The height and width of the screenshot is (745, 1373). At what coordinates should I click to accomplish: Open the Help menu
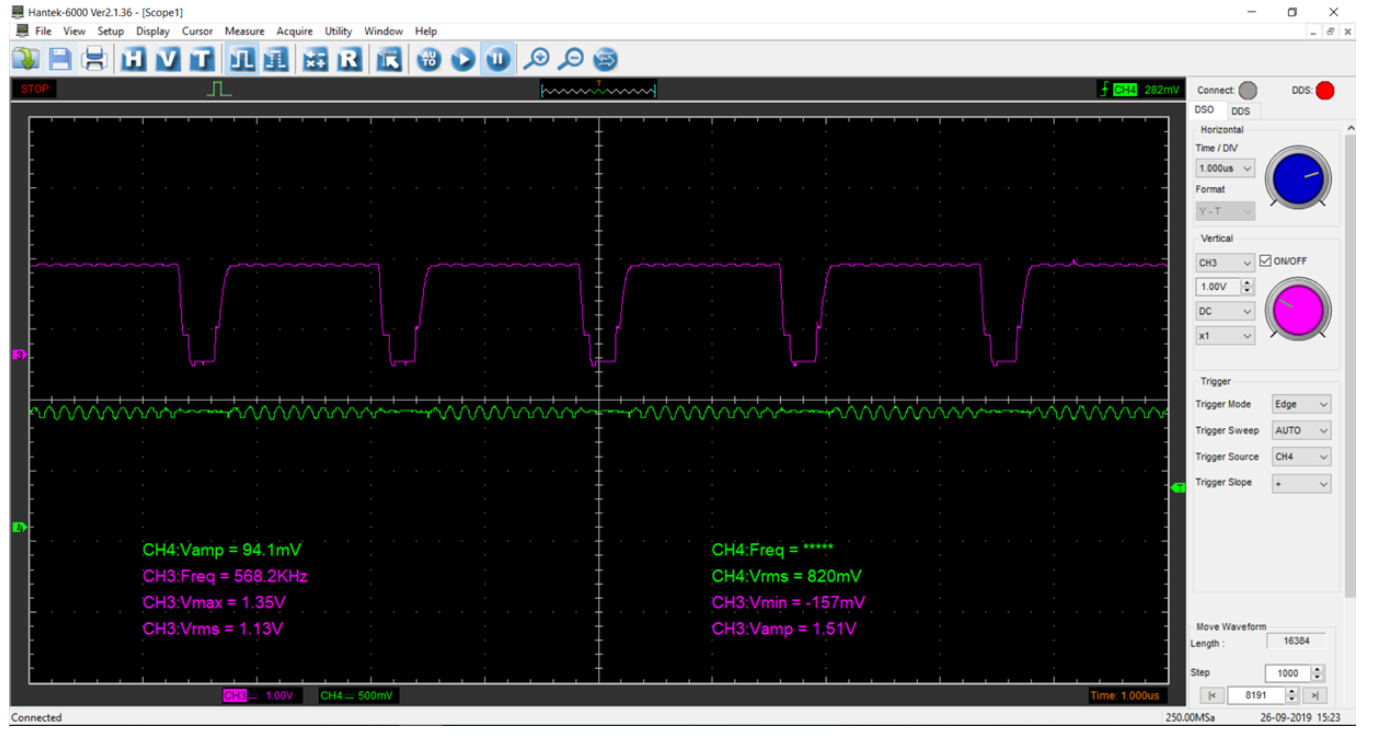point(426,31)
